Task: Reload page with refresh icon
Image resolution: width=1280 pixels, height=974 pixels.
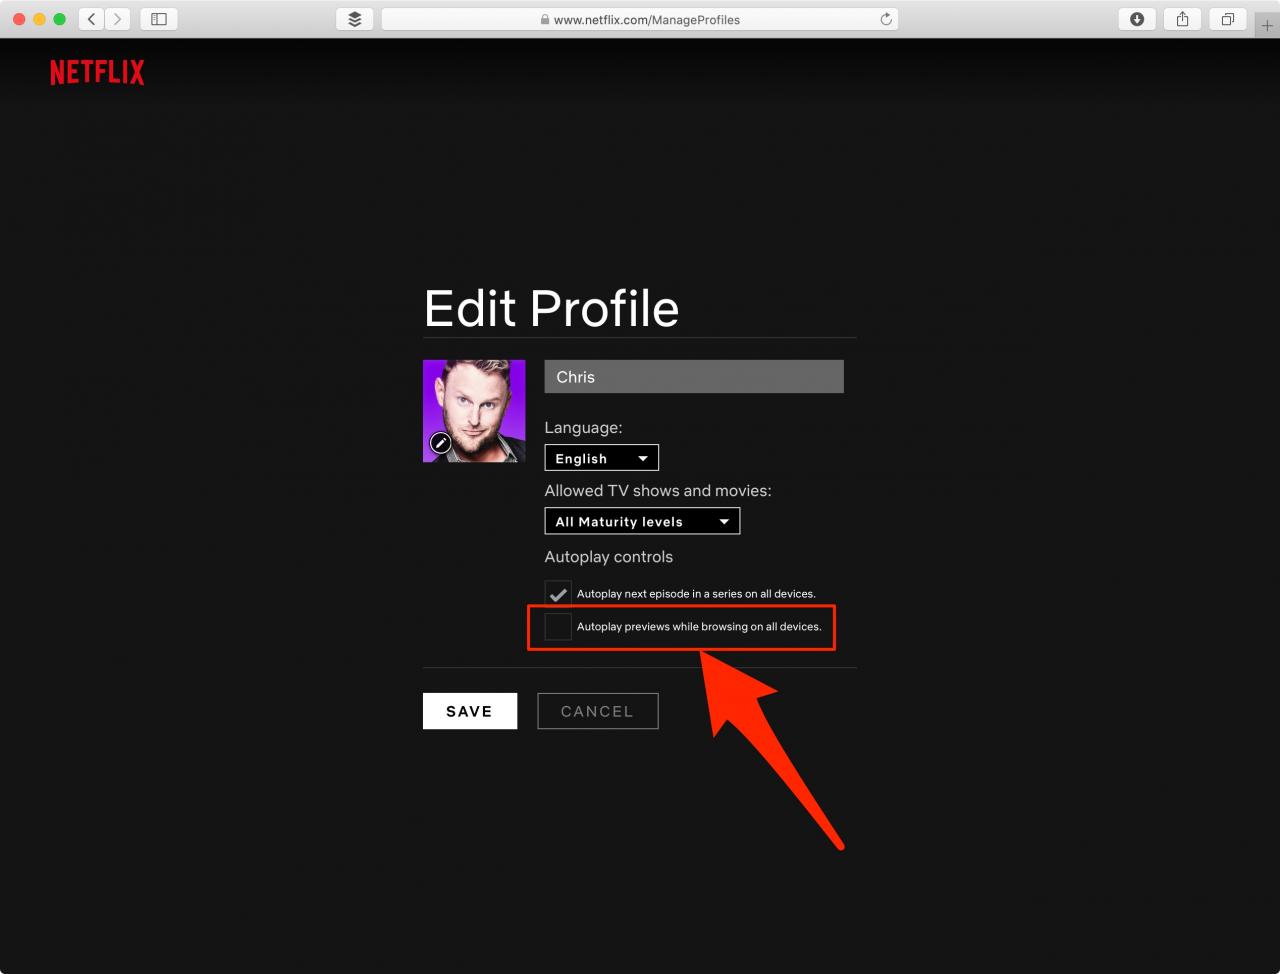Action: click(886, 19)
